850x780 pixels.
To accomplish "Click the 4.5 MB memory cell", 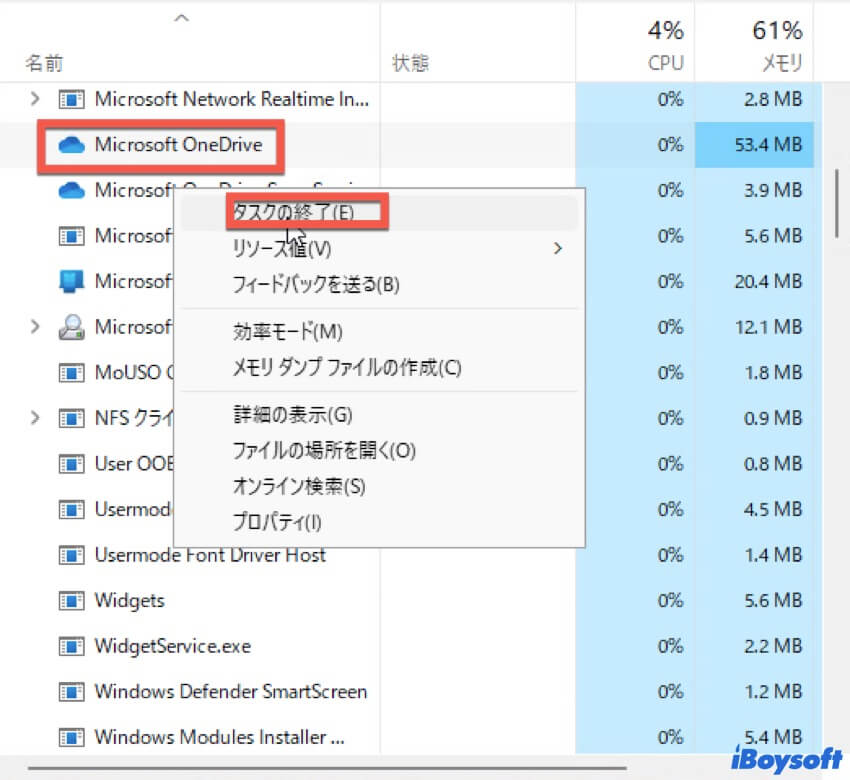I will click(x=754, y=509).
